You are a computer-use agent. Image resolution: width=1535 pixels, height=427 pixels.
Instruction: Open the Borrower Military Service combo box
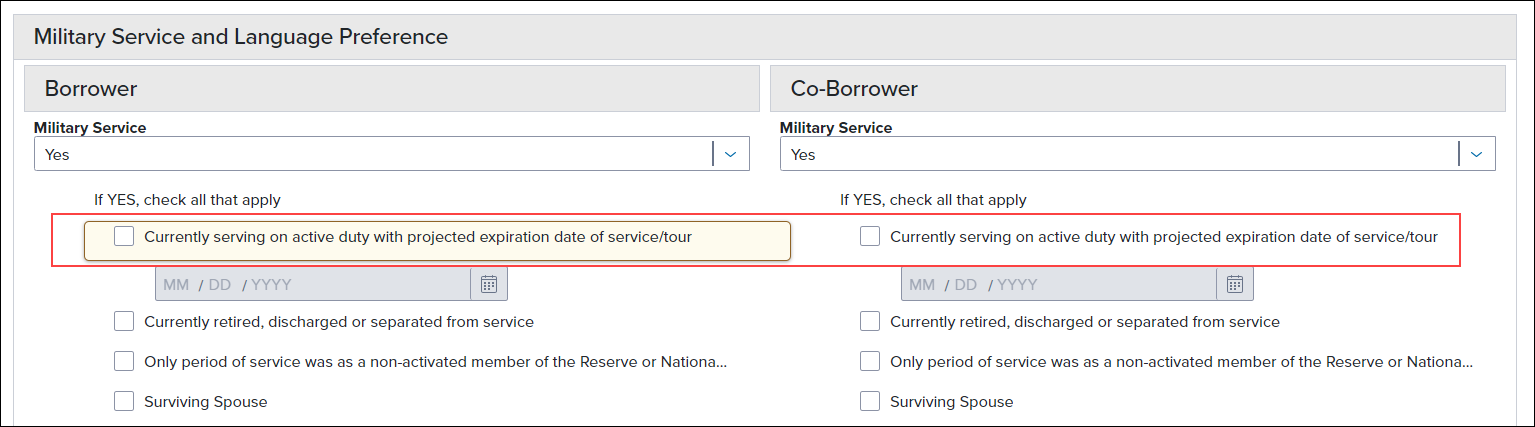pos(392,154)
